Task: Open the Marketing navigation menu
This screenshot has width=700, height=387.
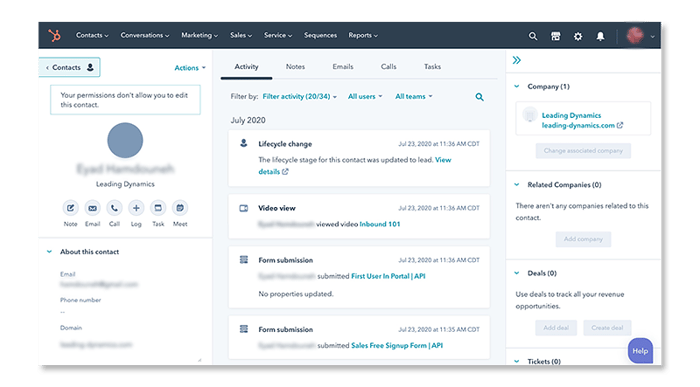Action: click(200, 35)
